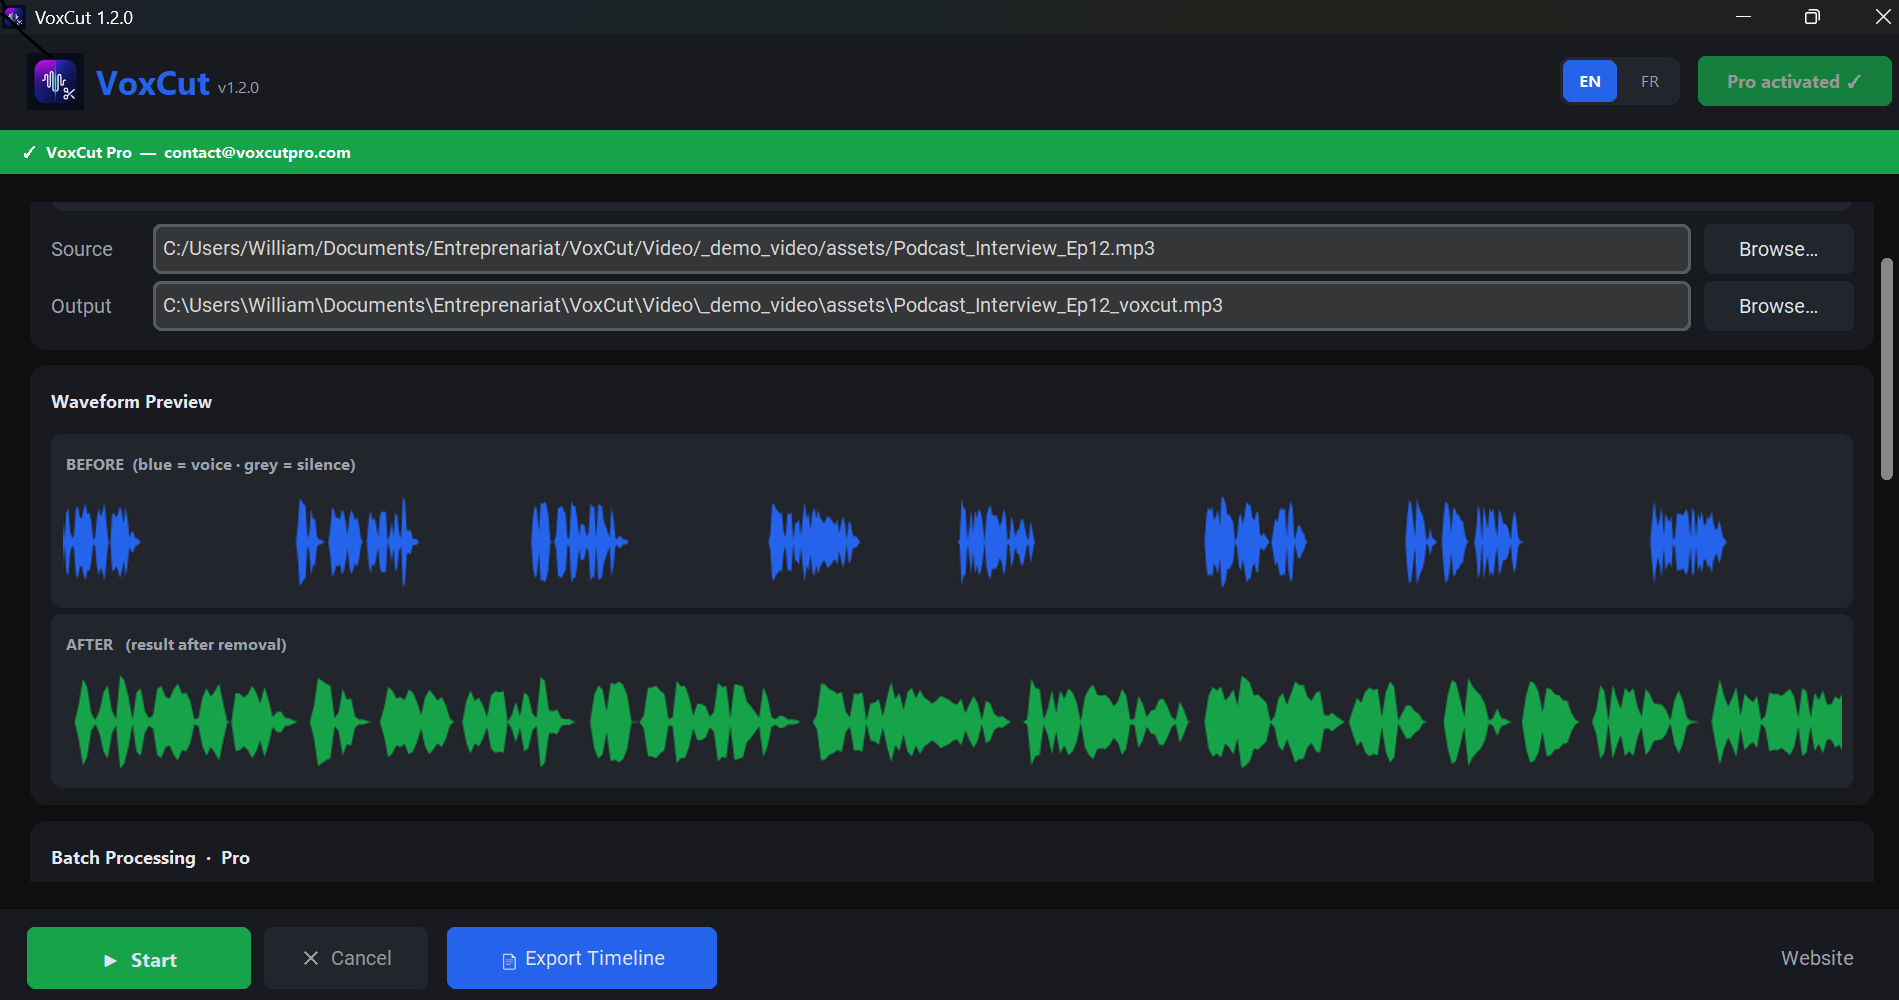Start processing with the Start button
Screen dimensions: 1899x1000
pos(139,958)
